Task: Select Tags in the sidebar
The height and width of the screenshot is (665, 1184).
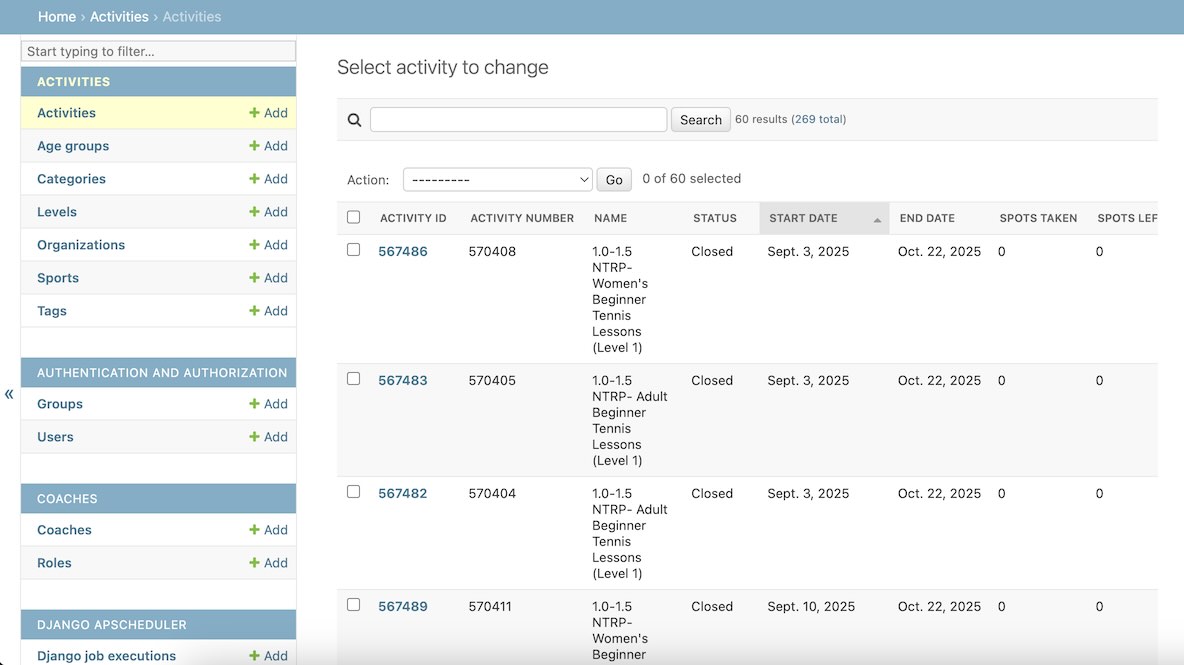Action: (51, 310)
